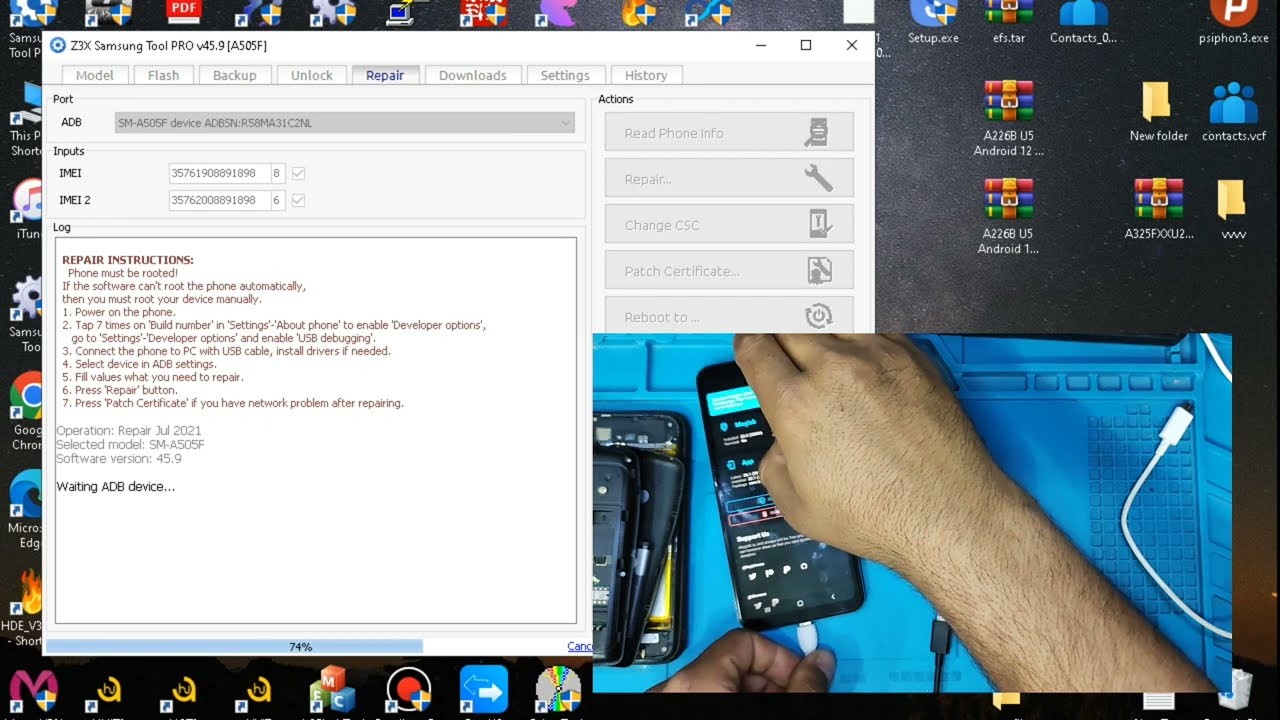Select the A226B U5 Android 12 archive
The width and height of the screenshot is (1280, 720).
(x=1008, y=118)
